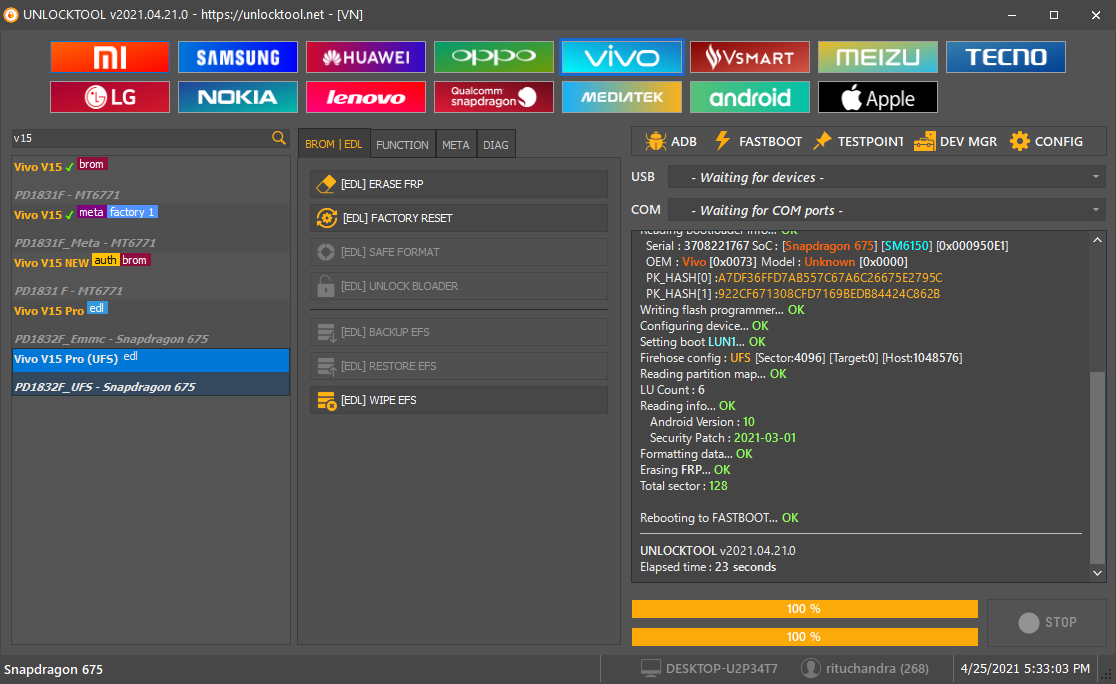The height and width of the screenshot is (684, 1116).
Task: Run [EDL] WIPE EFS
Action: pyautogui.click(x=459, y=400)
